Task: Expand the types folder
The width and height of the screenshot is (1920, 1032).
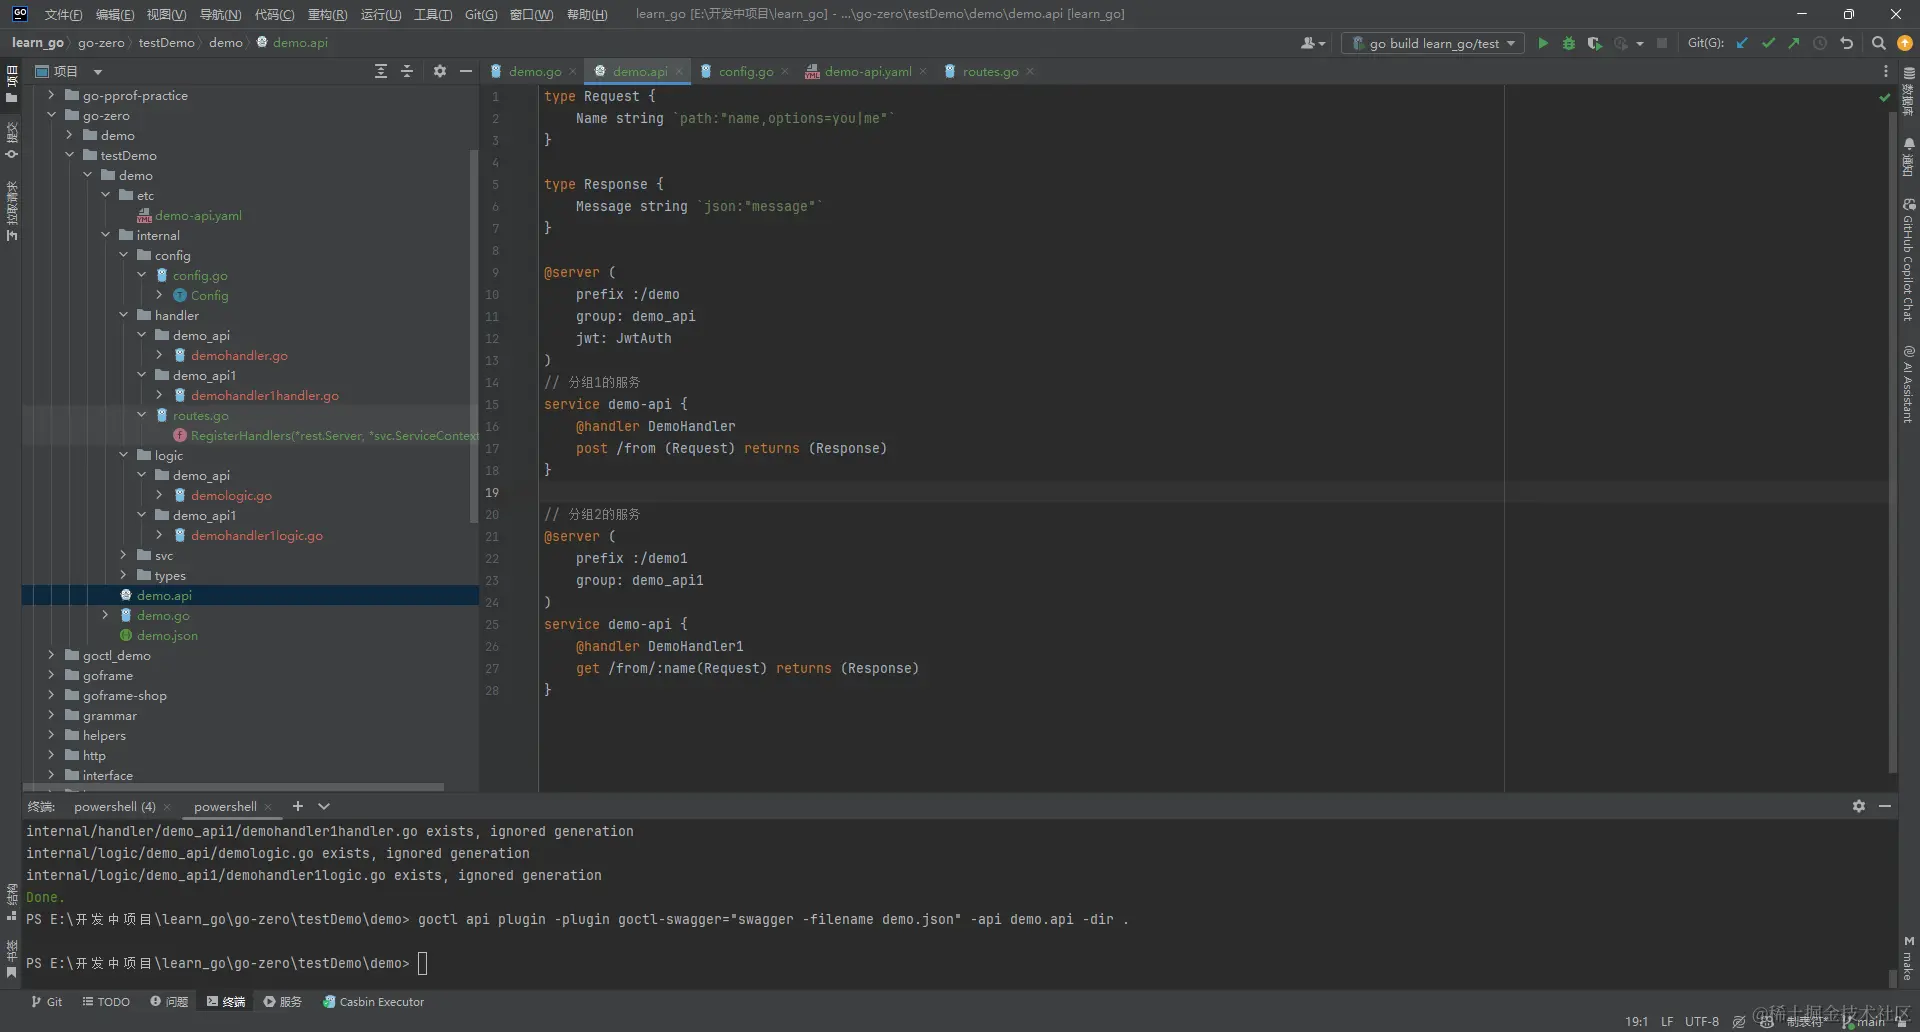Action: click(x=123, y=575)
